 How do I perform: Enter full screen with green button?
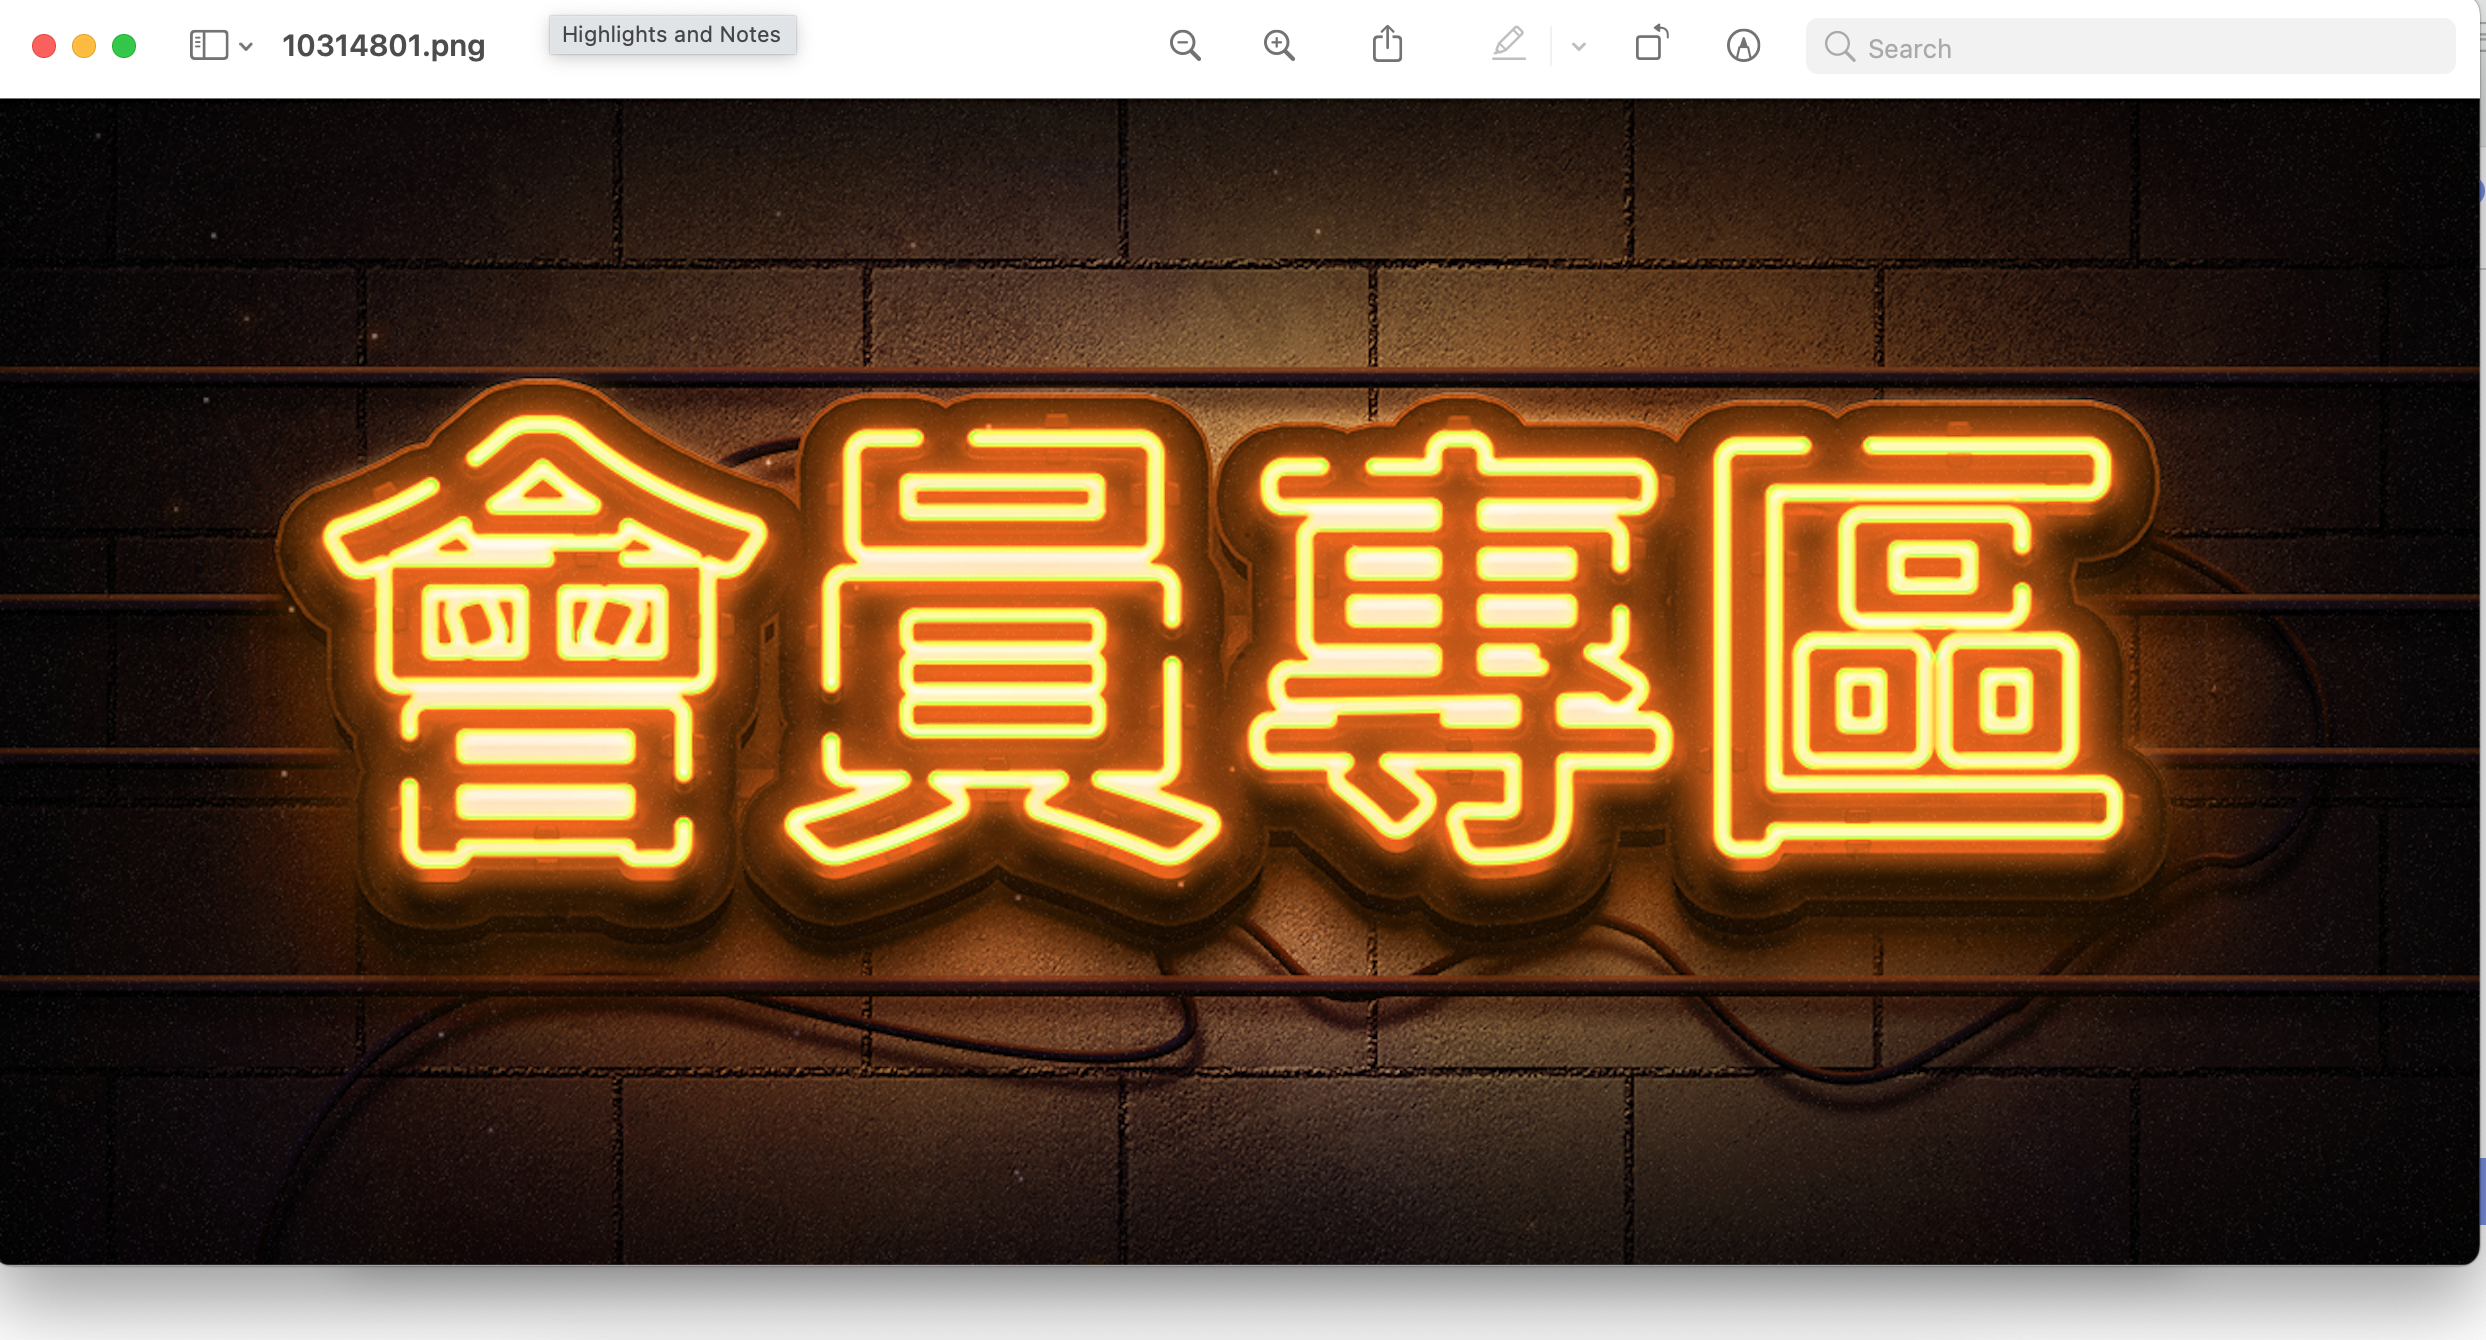coord(124,46)
